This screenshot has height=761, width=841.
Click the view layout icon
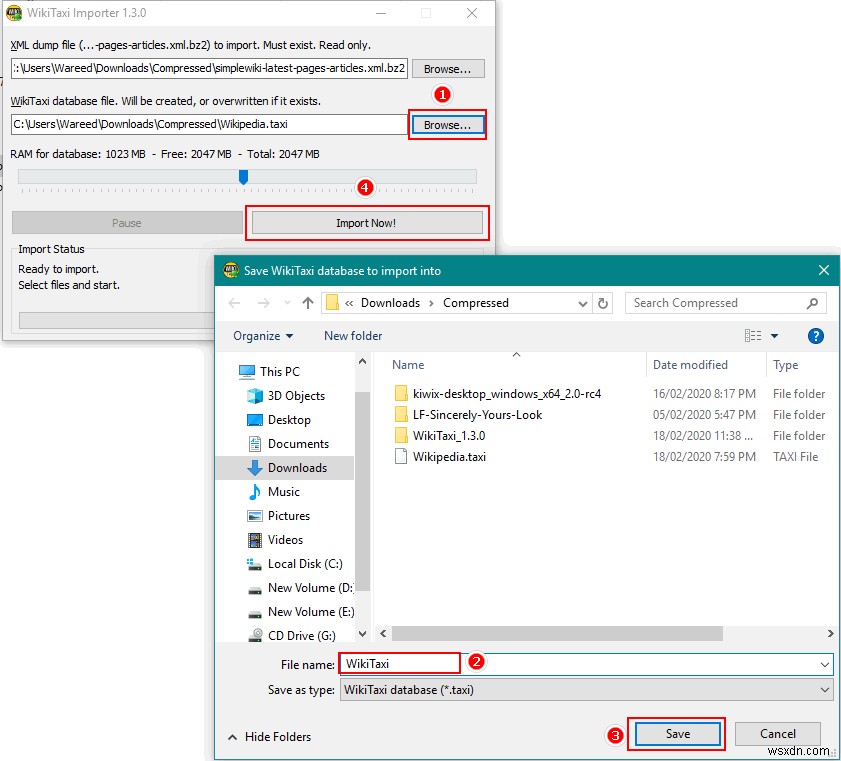pyautogui.click(x=753, y=336)
